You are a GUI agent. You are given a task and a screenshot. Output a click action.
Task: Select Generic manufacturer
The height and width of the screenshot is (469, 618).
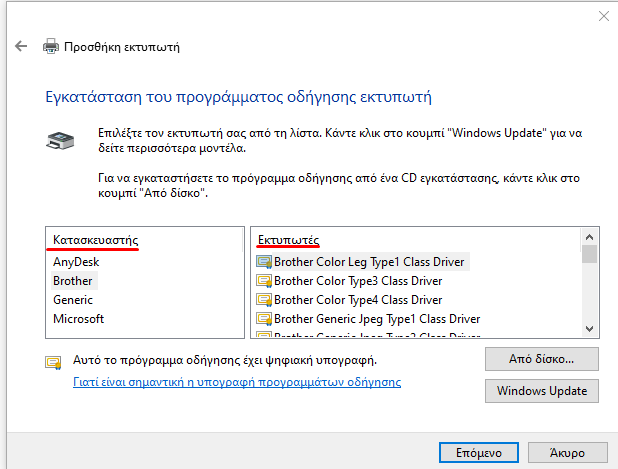[x=73, y=300]
